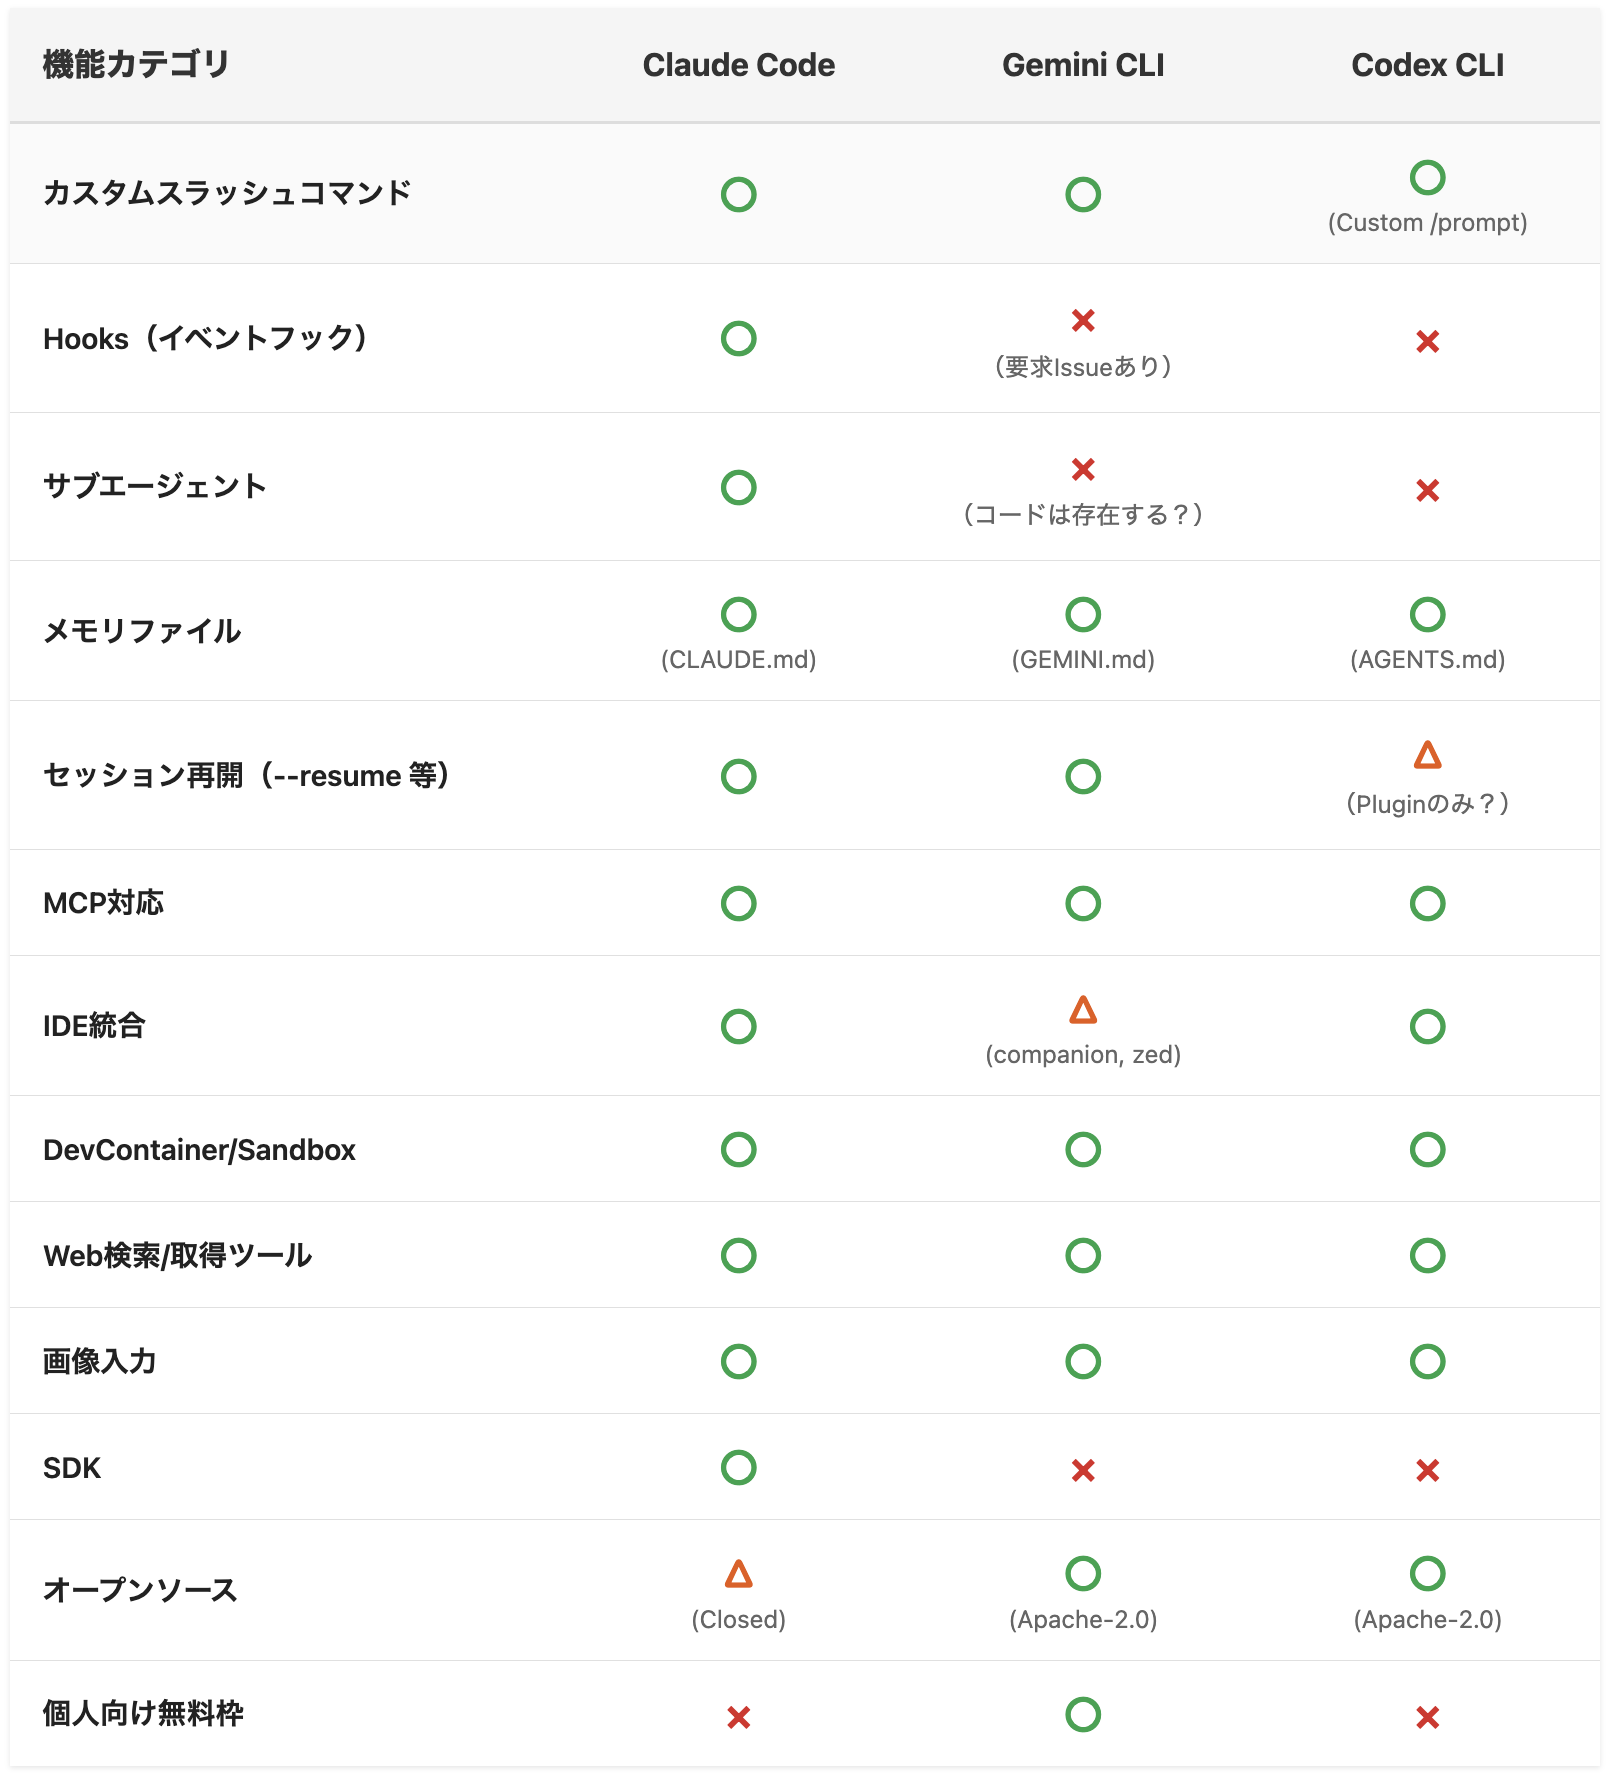Click the (CLAUDE.md) note text
Image resolution: width=1608 pixels, height=1774 pixels.
tap(738, 660)
